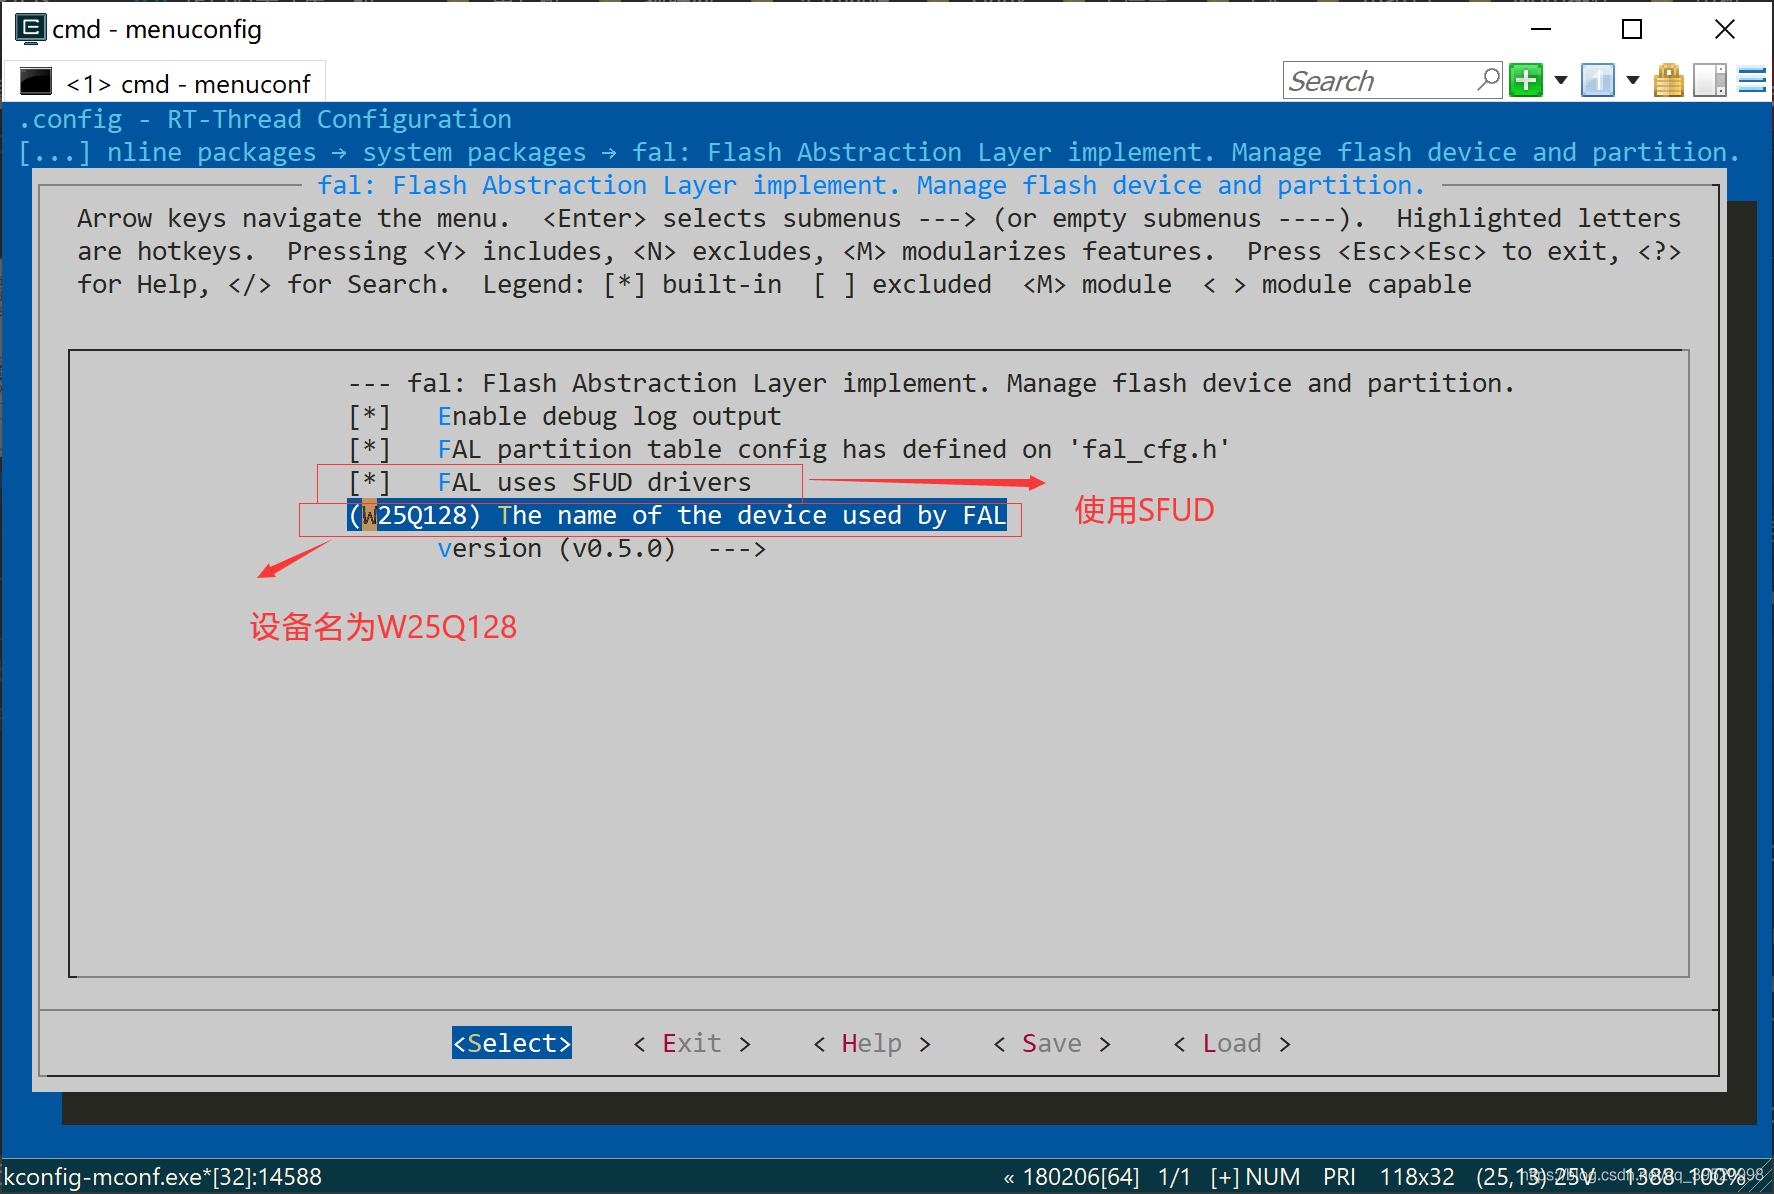Screen dimensions: 1774x1194
Task: Click the toolbar icon left of hamburger menu
Action: point(1710,80)
